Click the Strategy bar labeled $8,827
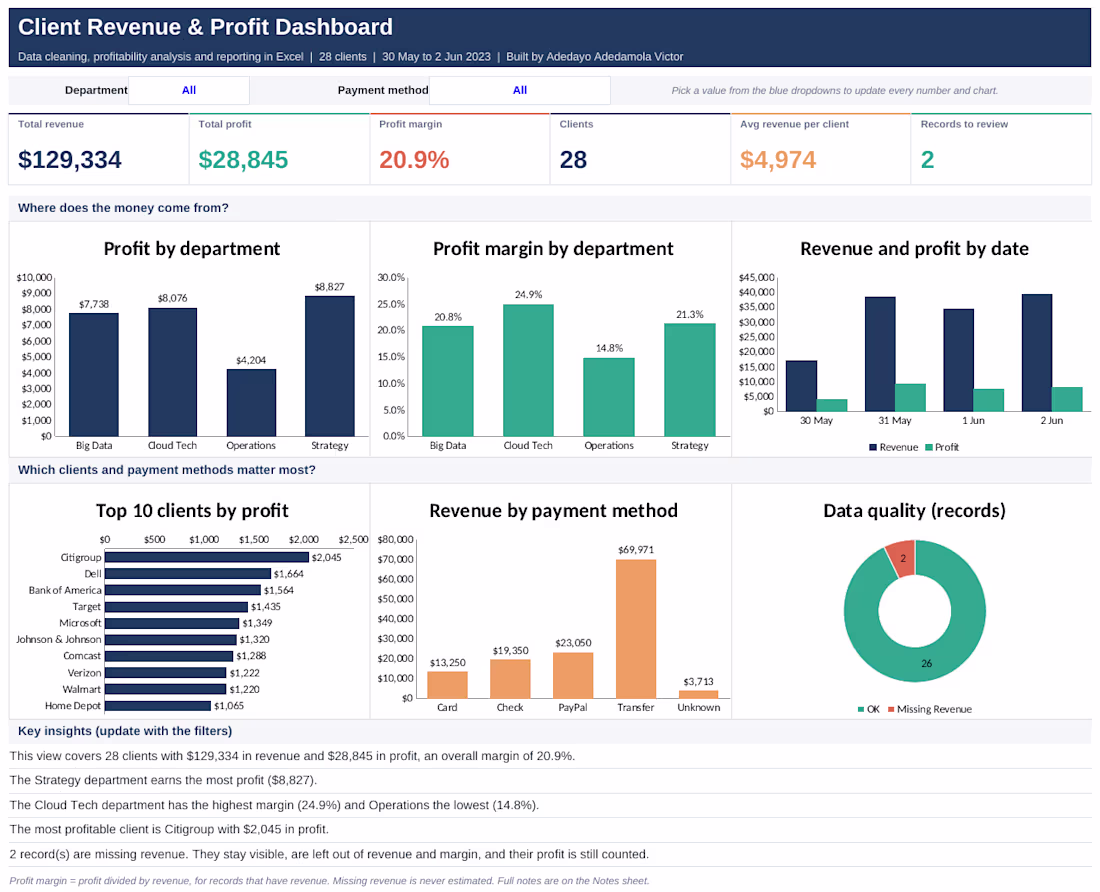This screenshot has height=892, width=1100. (x=330, y=366)
